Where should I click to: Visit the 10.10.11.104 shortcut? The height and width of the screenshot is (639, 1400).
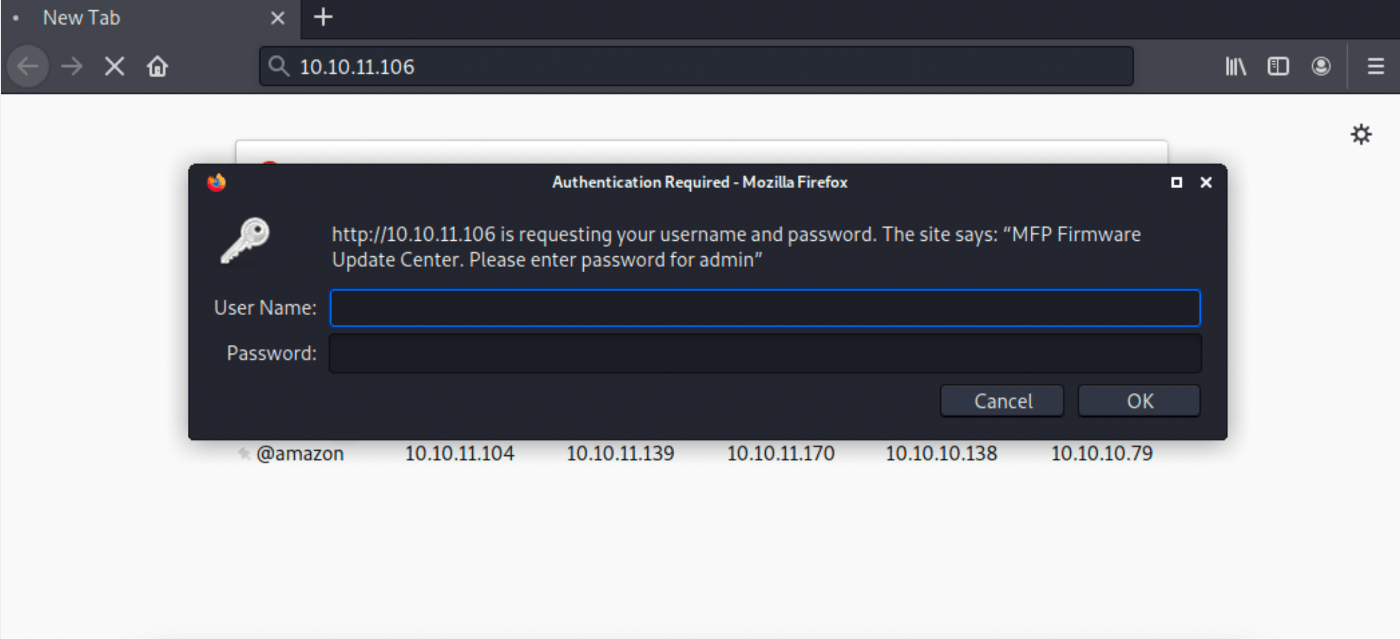[460, 453]
